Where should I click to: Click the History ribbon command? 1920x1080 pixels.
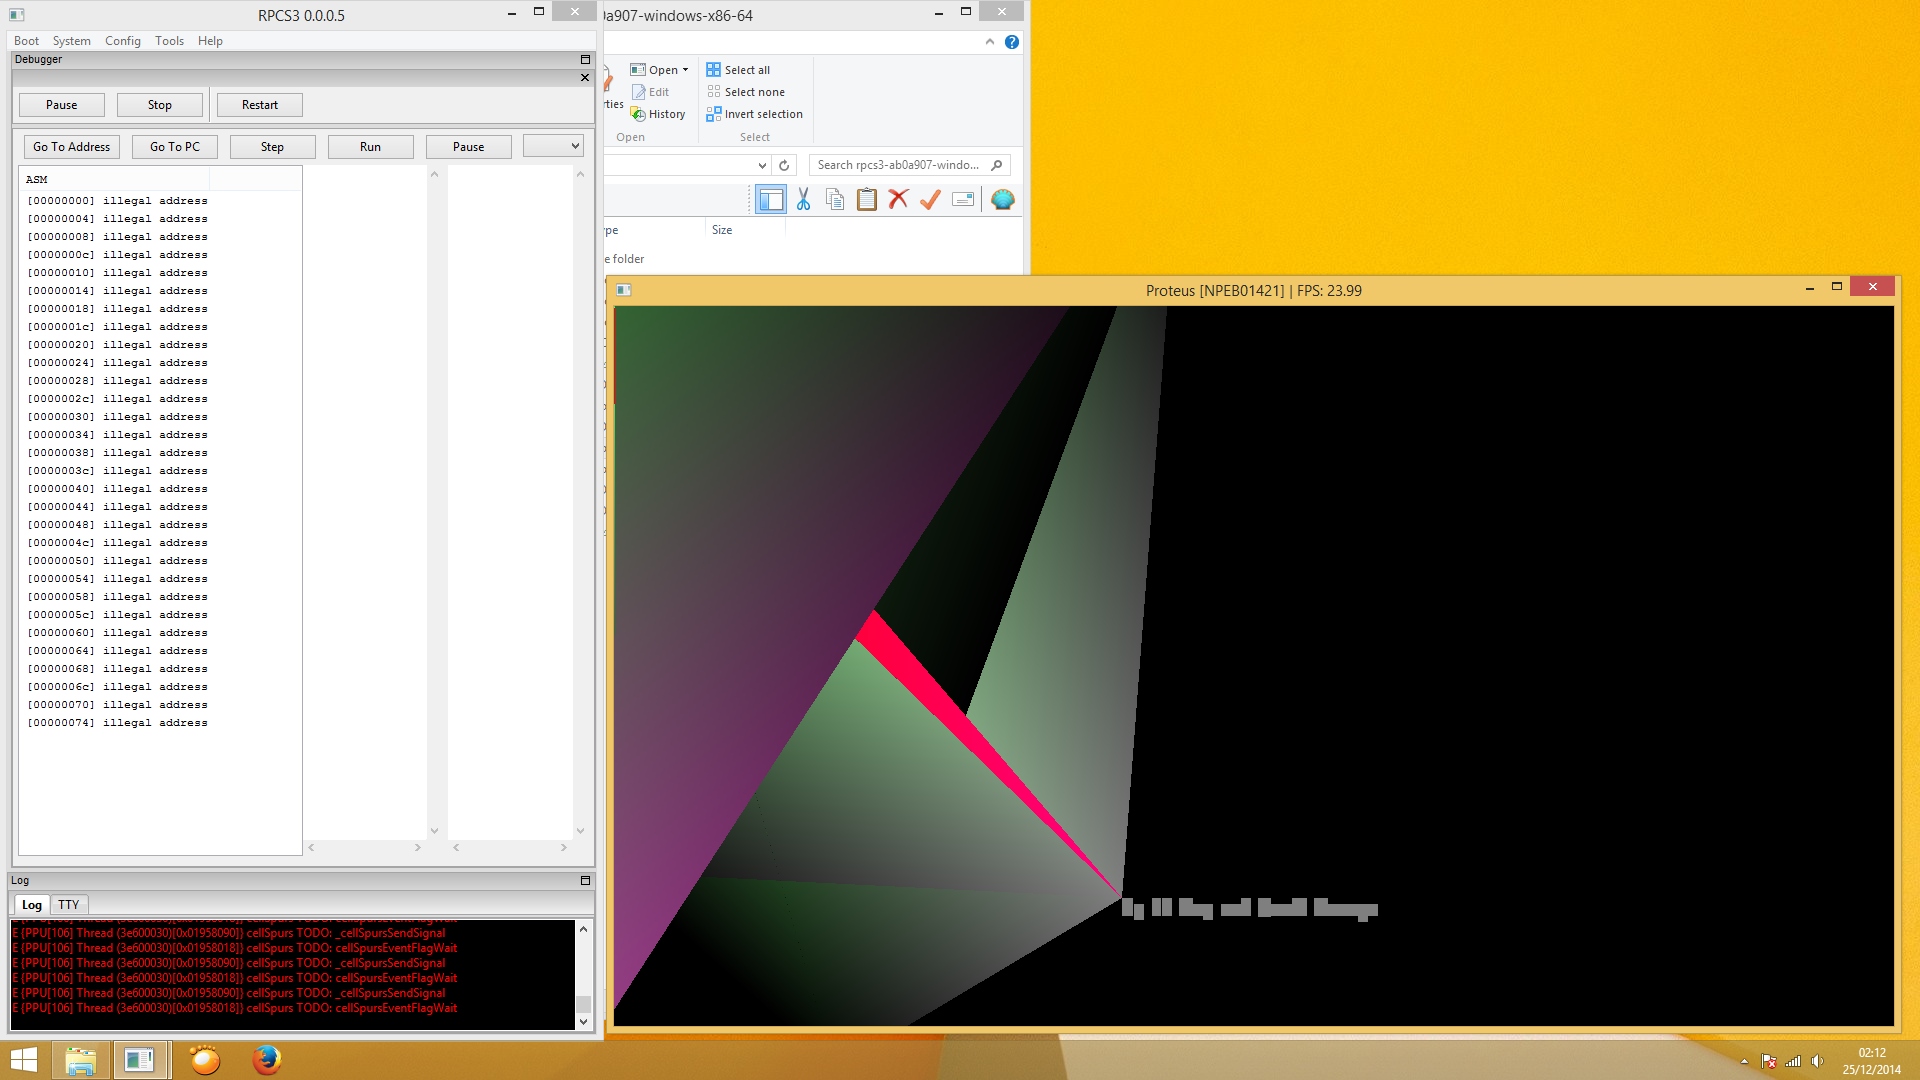658,114
